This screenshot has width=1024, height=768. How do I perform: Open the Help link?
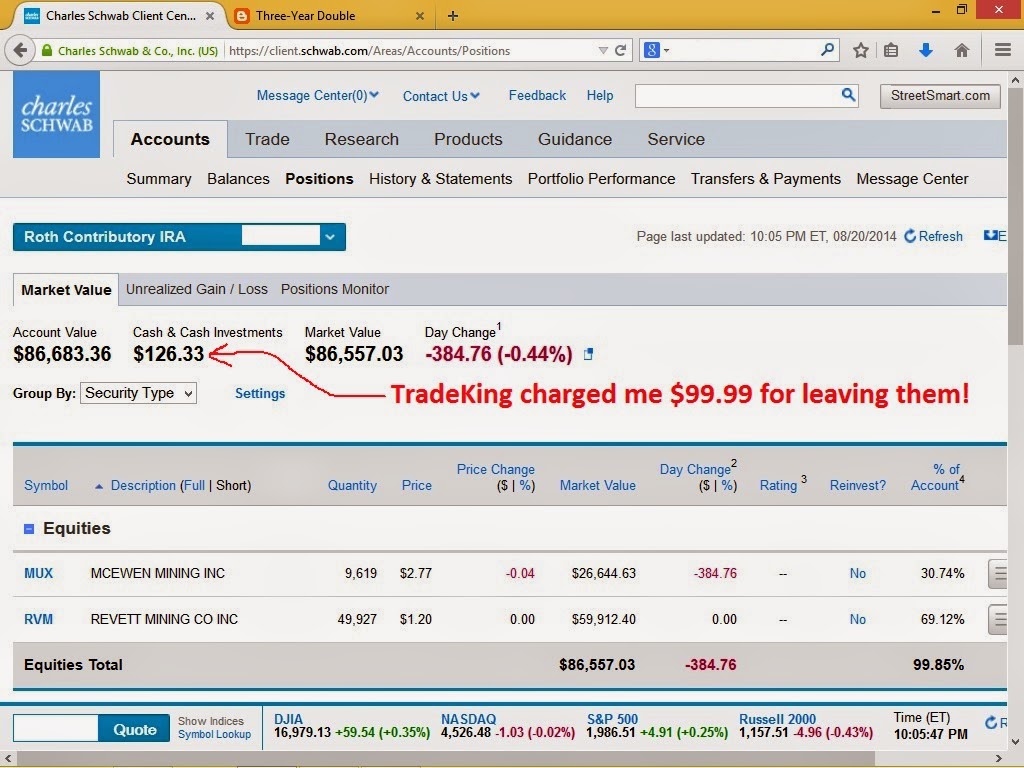[x=600, y=95]
